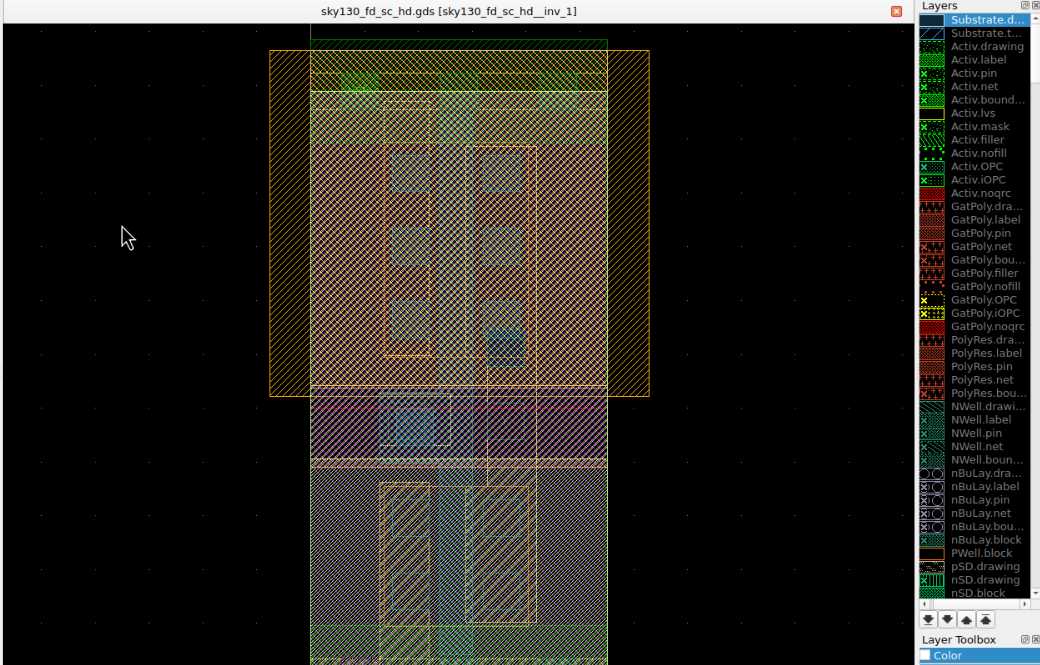
Task: Close the Layer Toolbox panel
Action: click(1034, 639)
